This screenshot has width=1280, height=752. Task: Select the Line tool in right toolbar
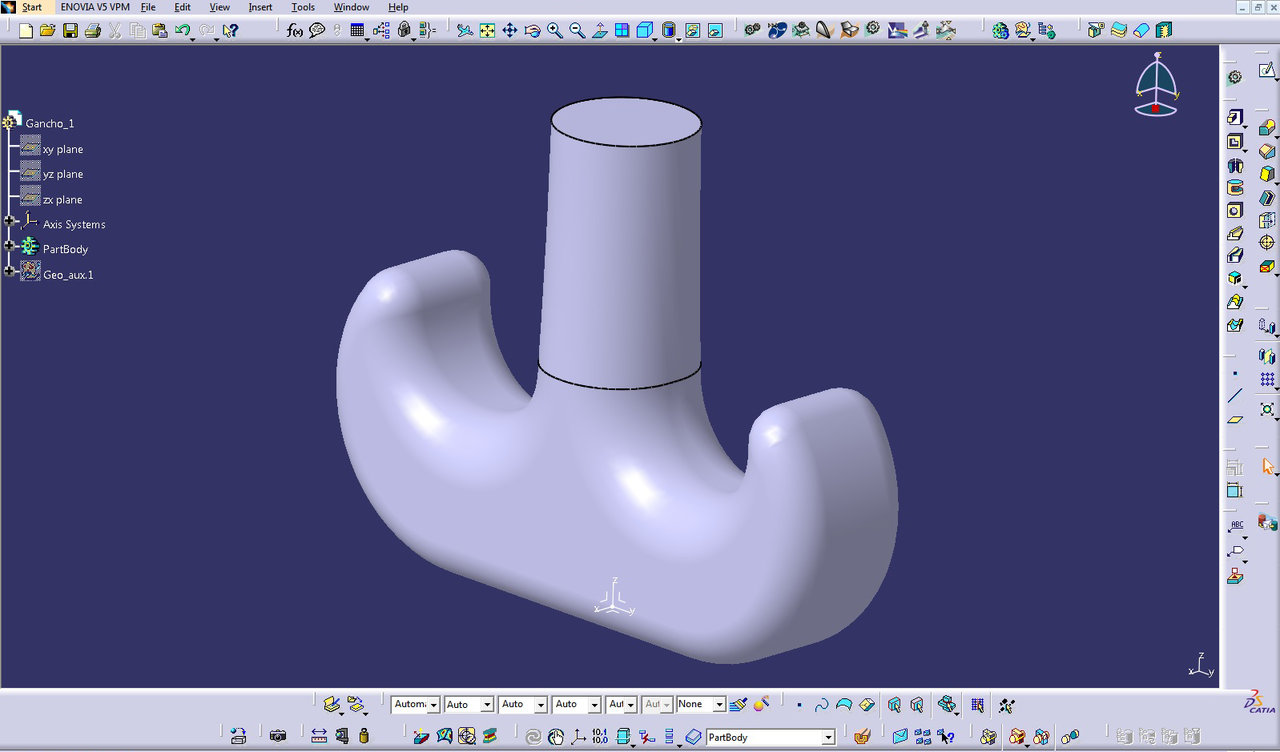point(1235,396)
